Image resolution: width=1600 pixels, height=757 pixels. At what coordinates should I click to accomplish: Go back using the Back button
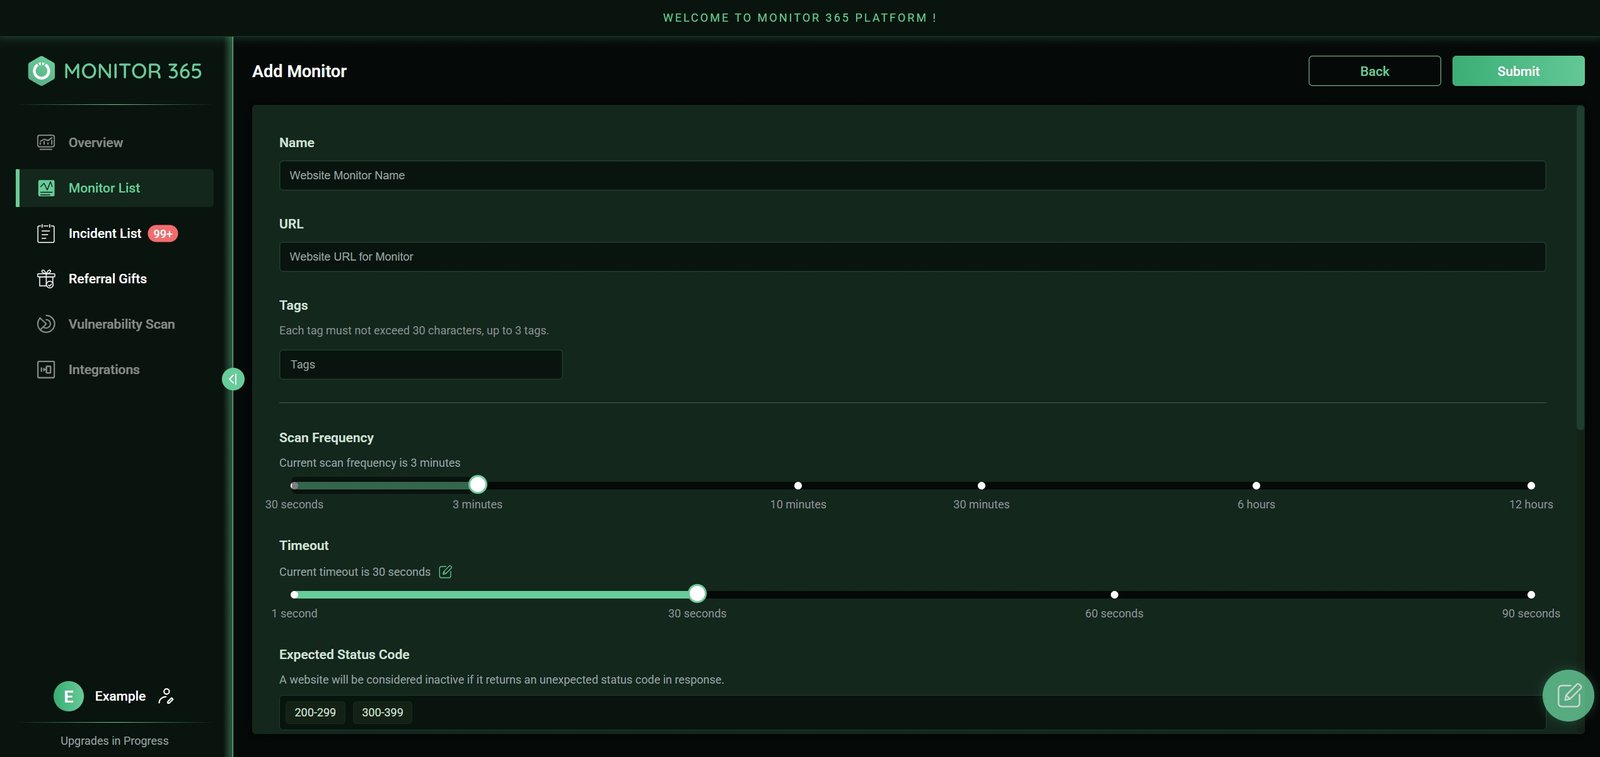(x=1374, y=71)
